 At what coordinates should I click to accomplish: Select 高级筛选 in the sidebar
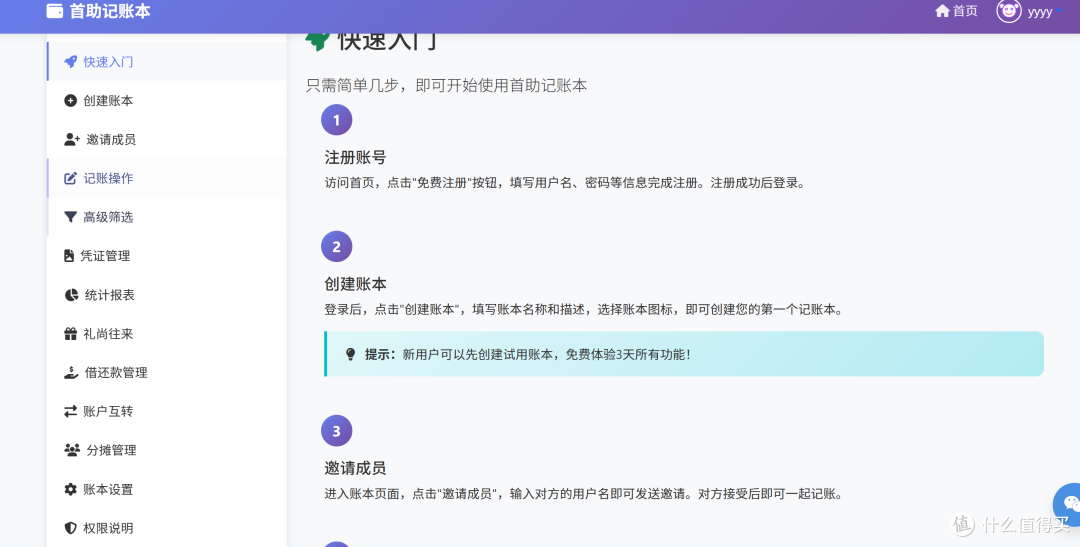(167, 217)
